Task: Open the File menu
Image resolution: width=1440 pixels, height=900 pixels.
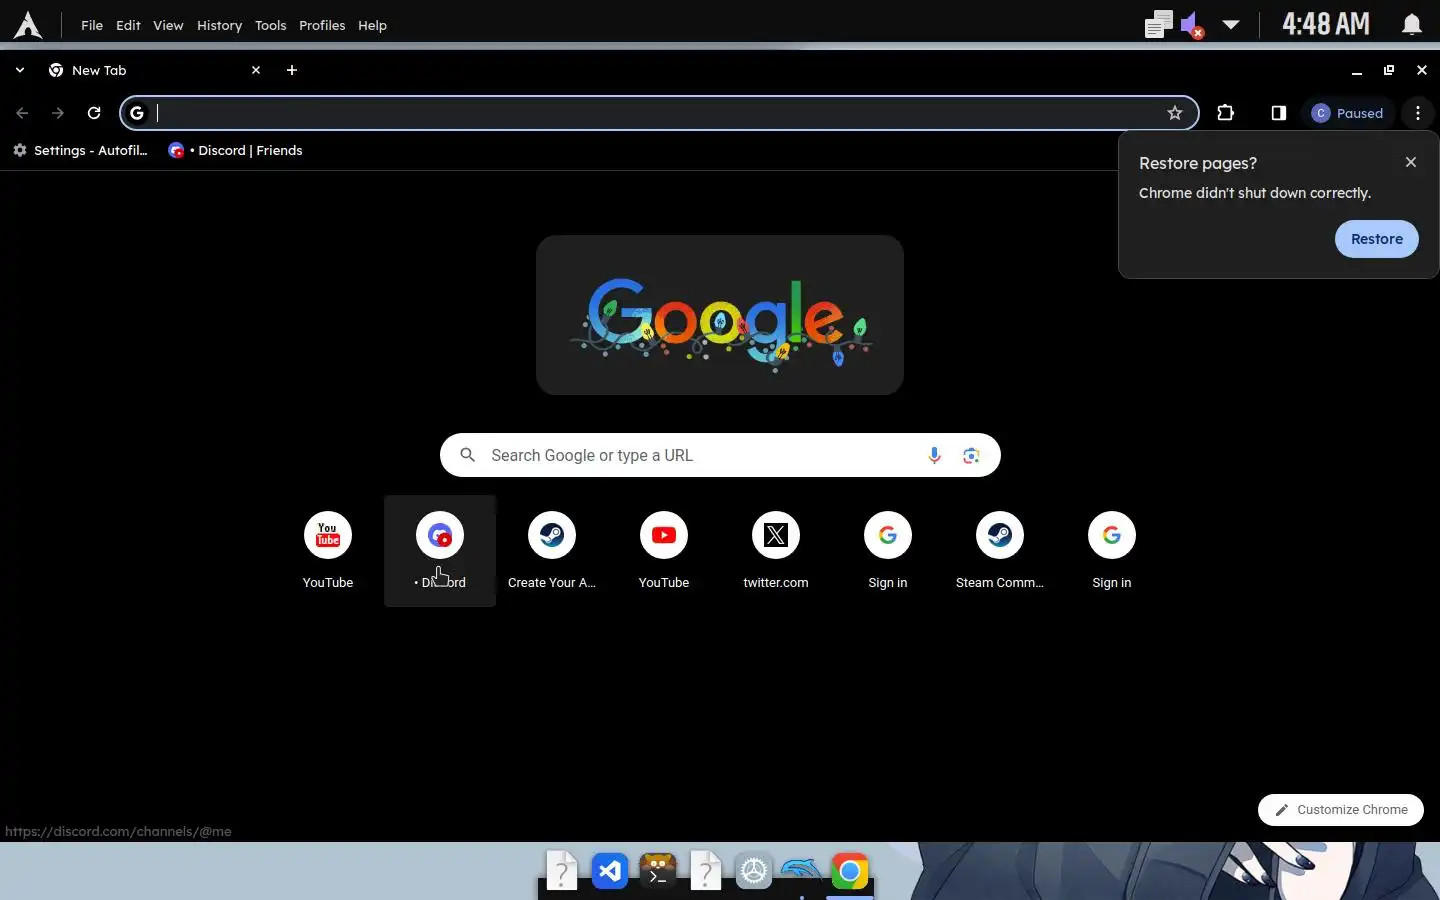Action: 92,25
